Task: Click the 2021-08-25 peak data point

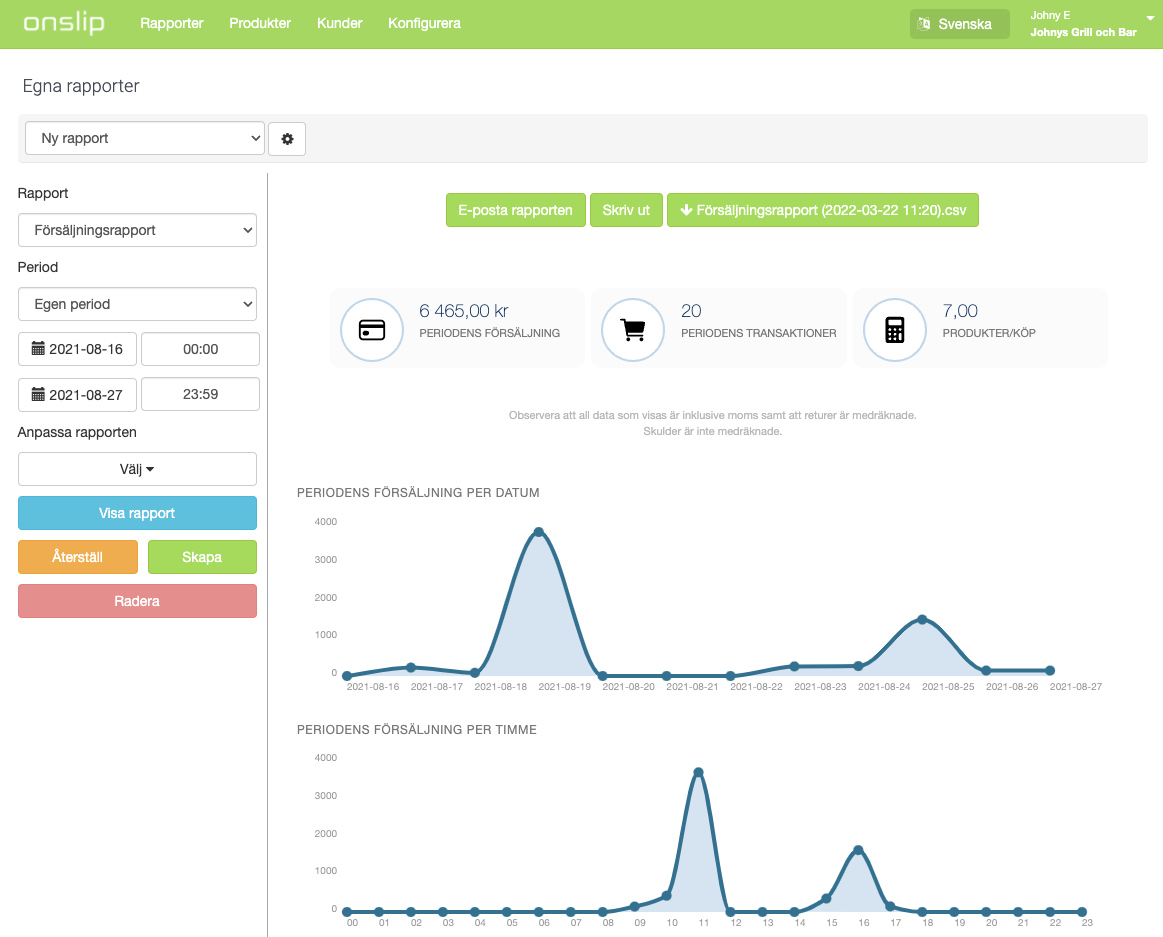Action: point(922,619)
